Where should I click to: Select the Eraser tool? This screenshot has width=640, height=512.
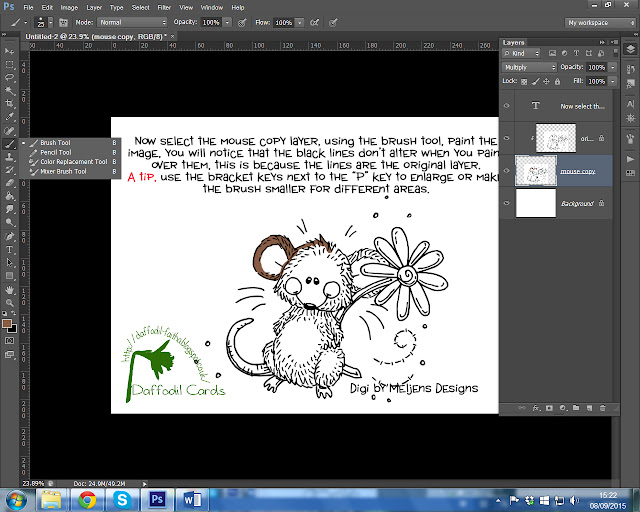click(9, 183)
